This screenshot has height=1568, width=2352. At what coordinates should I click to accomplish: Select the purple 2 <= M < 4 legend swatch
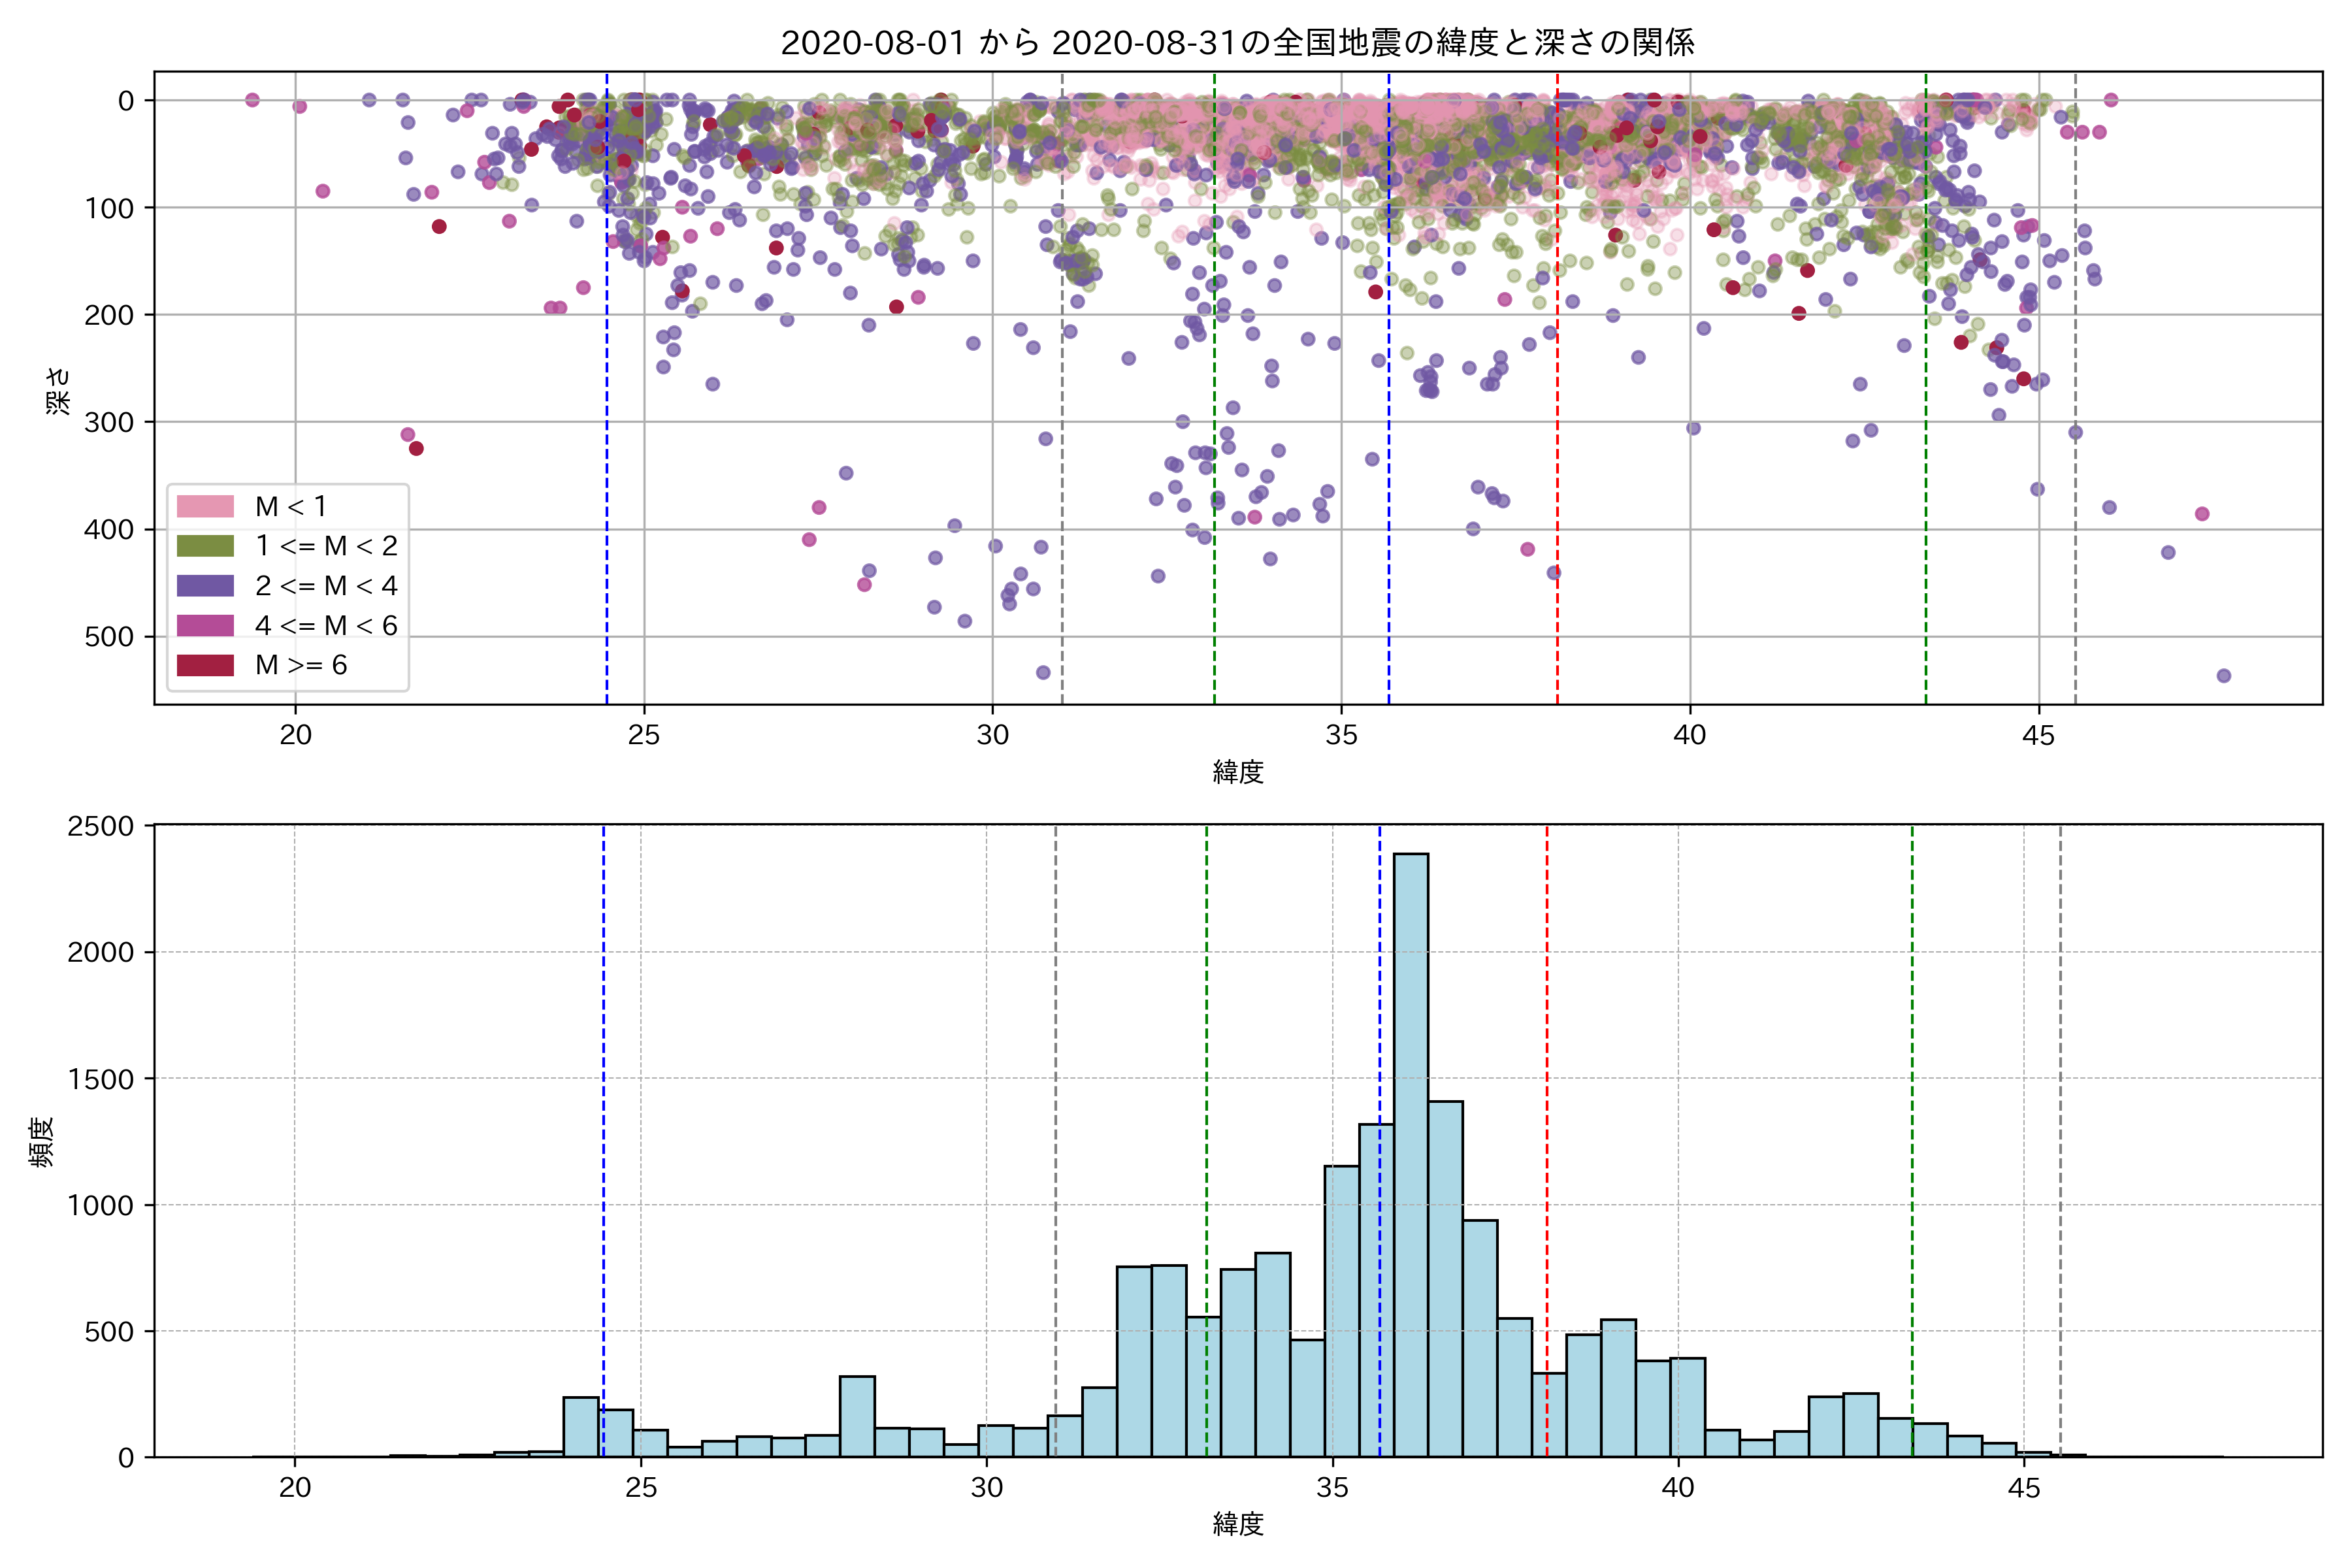tap(205, 586)
